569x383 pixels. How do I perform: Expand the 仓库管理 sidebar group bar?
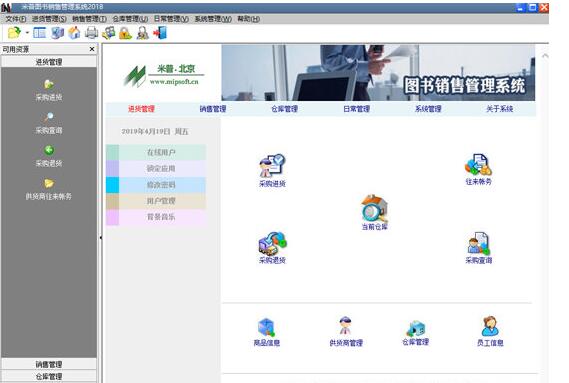pyautogui.click(x=49, y=376)
